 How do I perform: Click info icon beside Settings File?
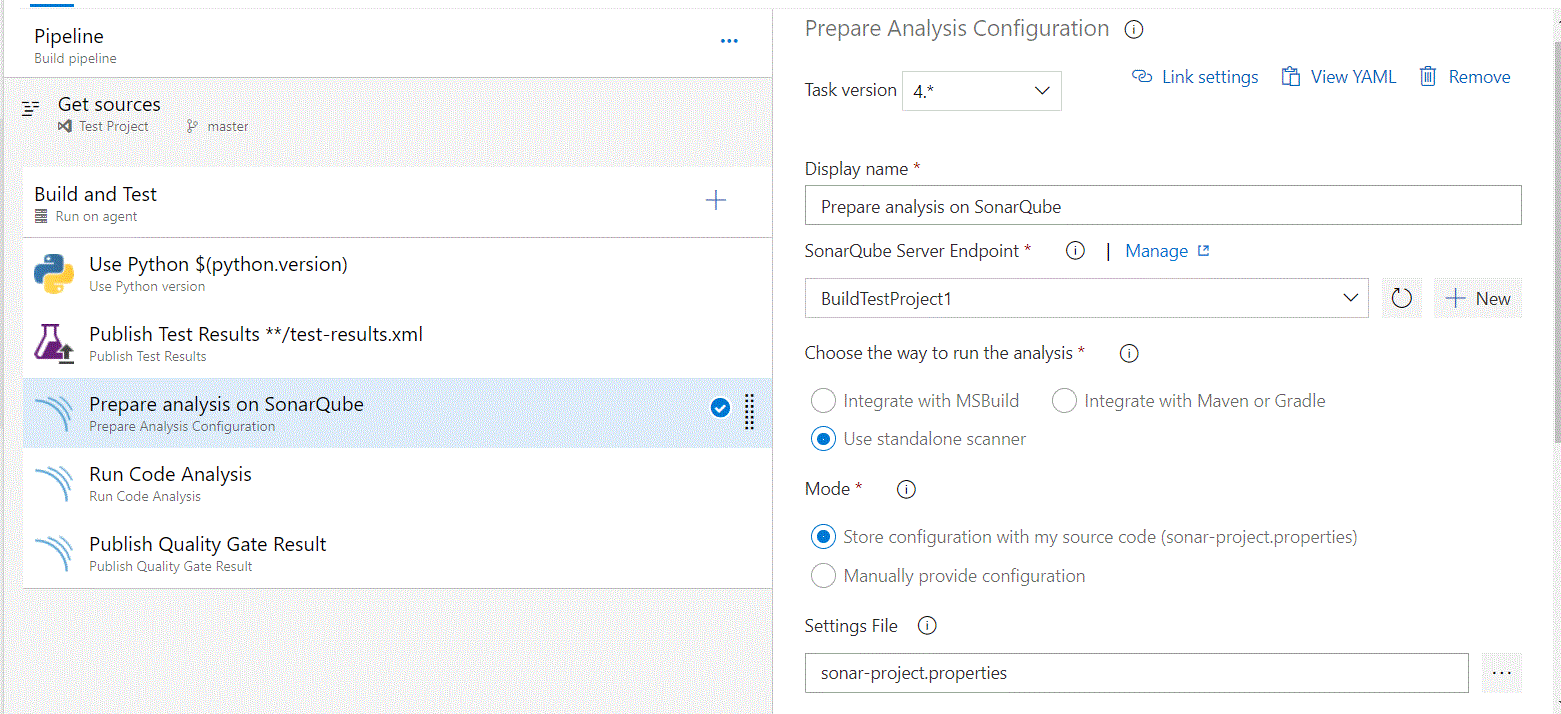(927, 626)
